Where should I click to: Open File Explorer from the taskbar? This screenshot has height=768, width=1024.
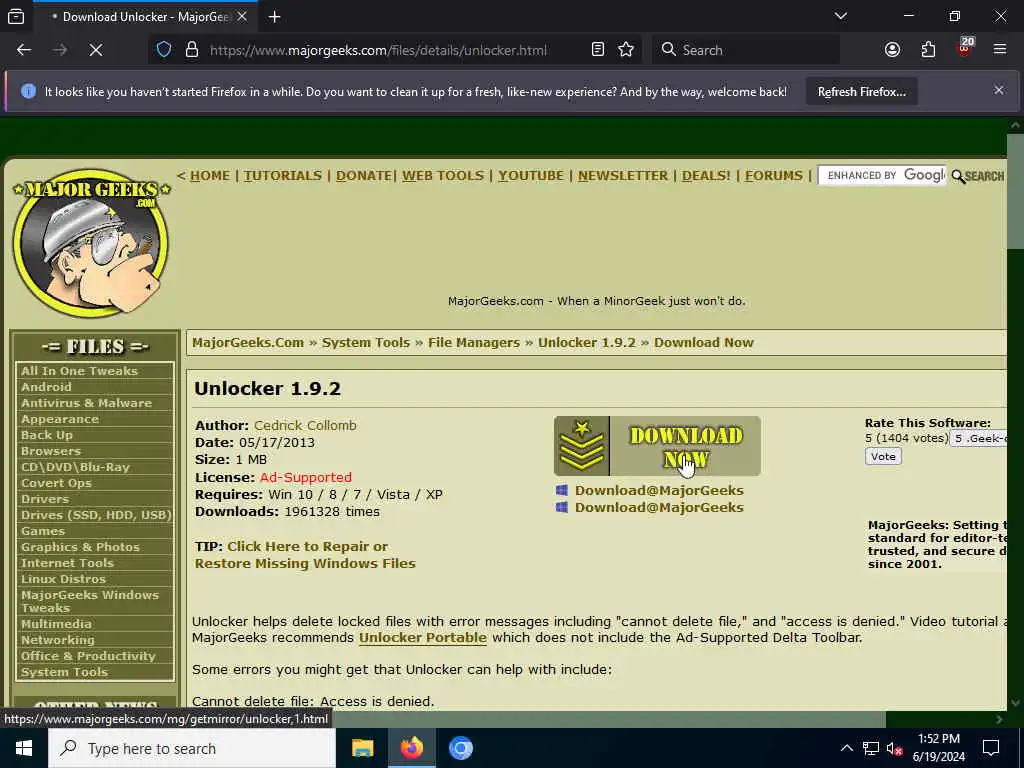(362, 748)
